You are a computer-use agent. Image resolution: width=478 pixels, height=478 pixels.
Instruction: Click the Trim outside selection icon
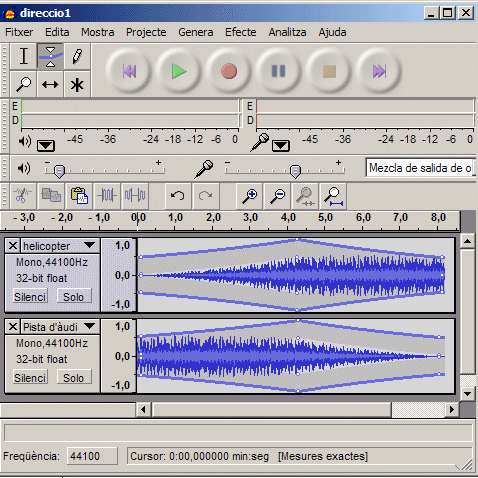(107, 196)
